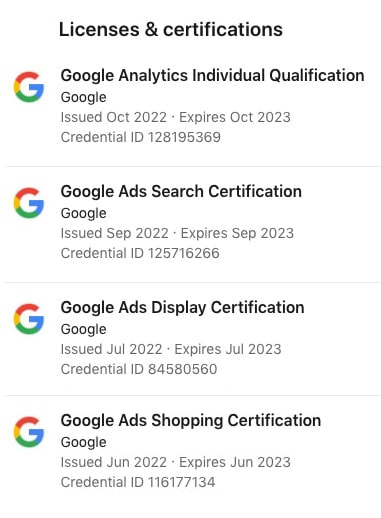
Task: Click Google issuer under Ads Search Certification
Action: pos(83,214)
